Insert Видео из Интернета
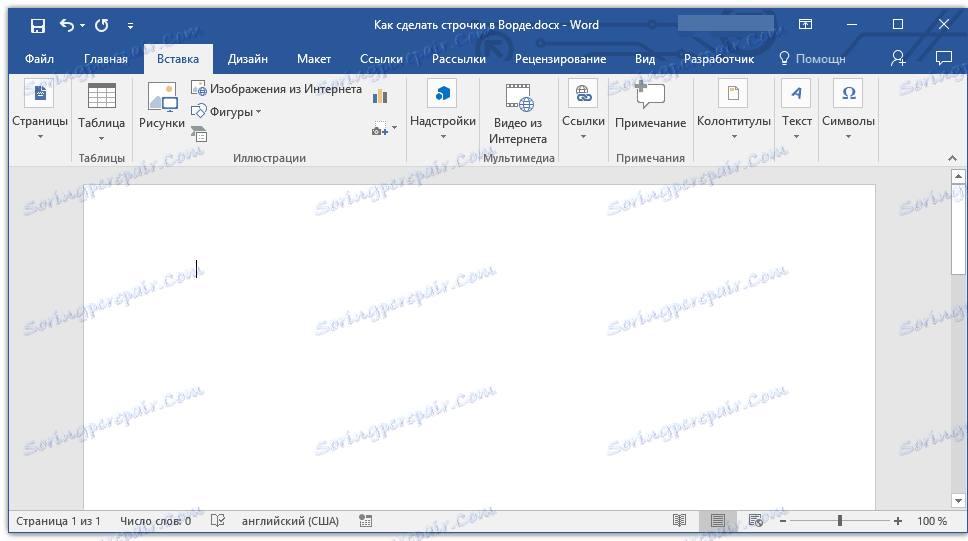The height and width of the screenshot is (541, 968). (x=518, y=114)
